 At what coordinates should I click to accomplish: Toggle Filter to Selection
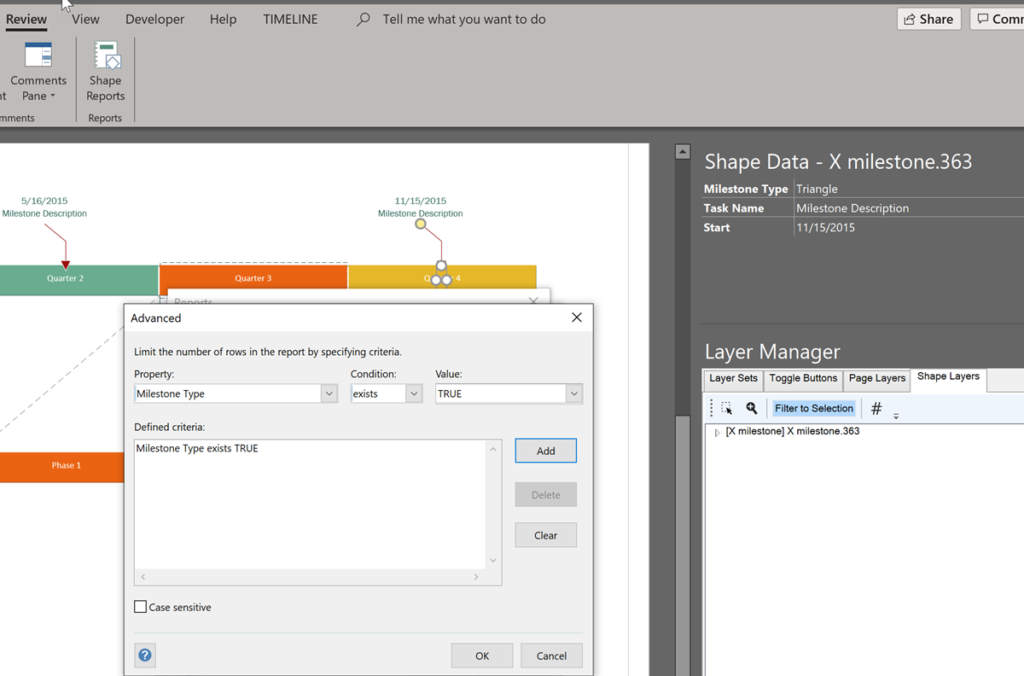click(814, 408)
